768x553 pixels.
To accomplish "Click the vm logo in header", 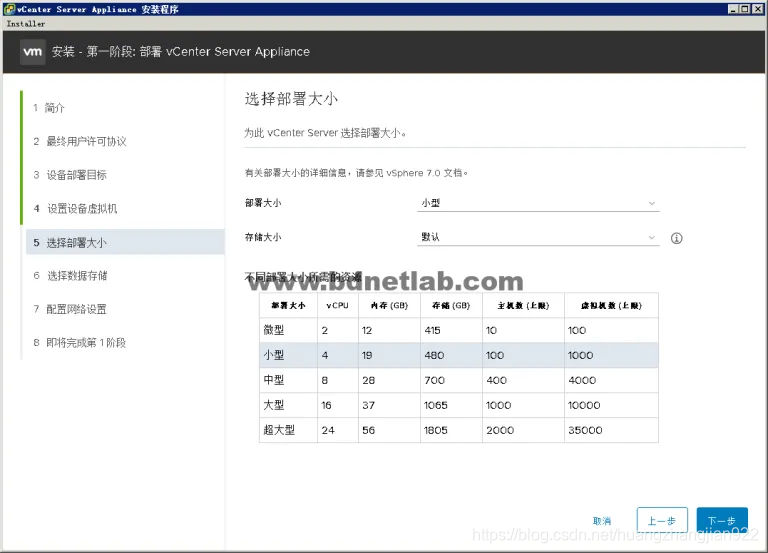I will click(x=33, y=52).
